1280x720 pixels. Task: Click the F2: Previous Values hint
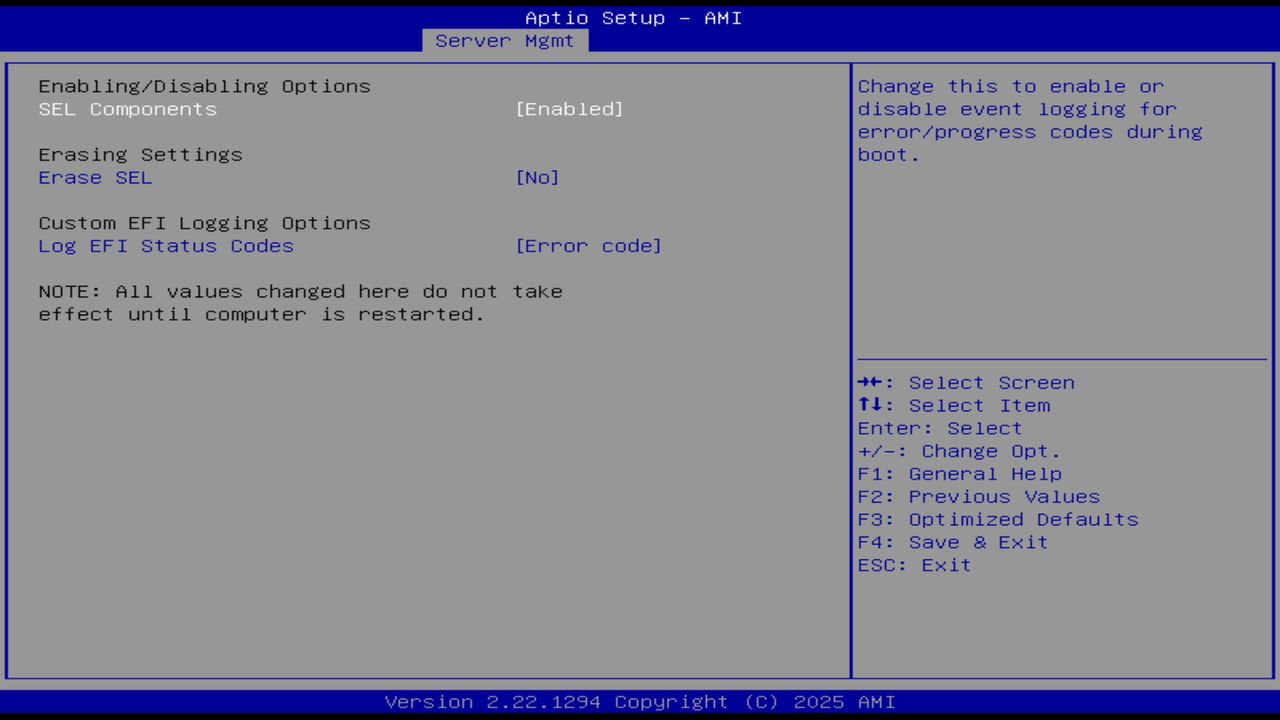pyautogui.click(x=978, y=496)
